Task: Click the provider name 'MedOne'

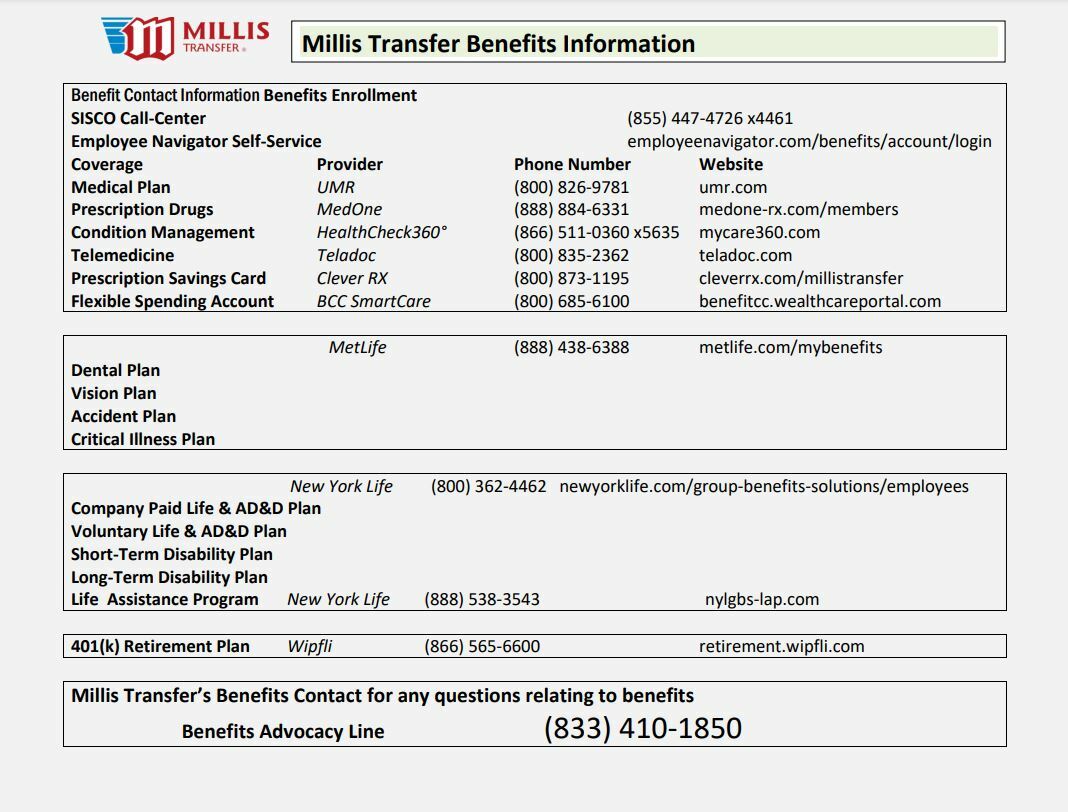Action: click(x=349, y=210)
